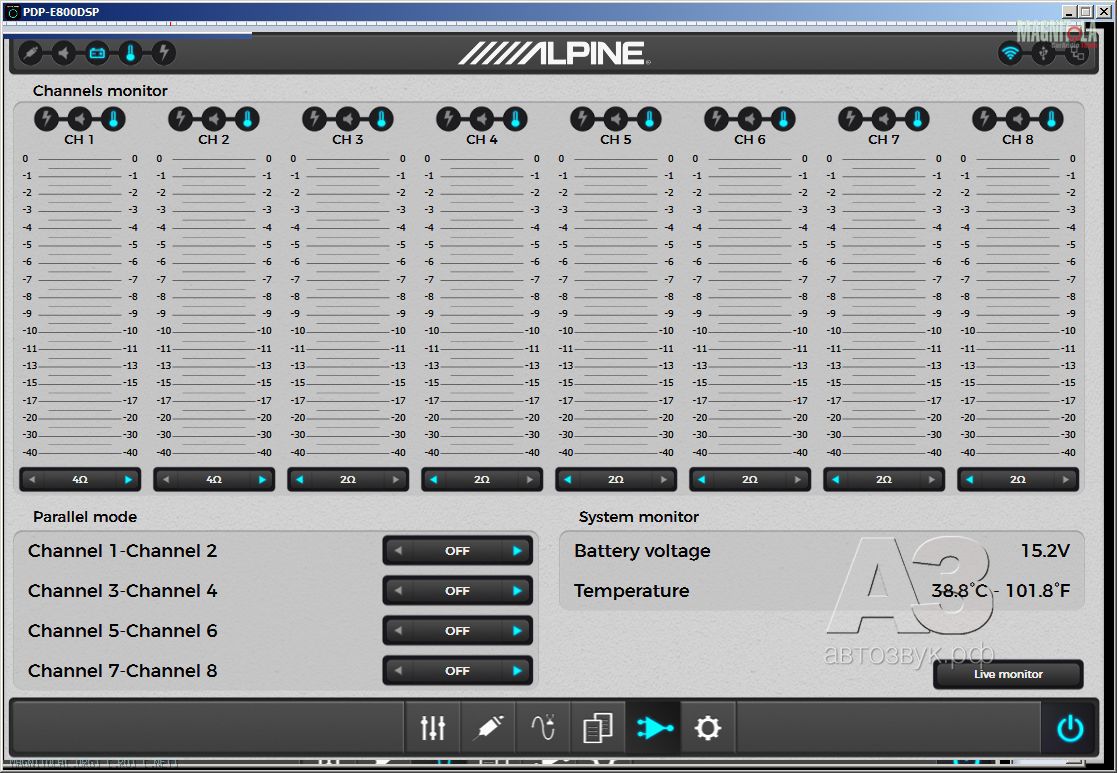Viewport: 1117px width, 773px height.
Task: Click the CH 8 level meter
Action: pyautogui.click(x=1017, y=305)
